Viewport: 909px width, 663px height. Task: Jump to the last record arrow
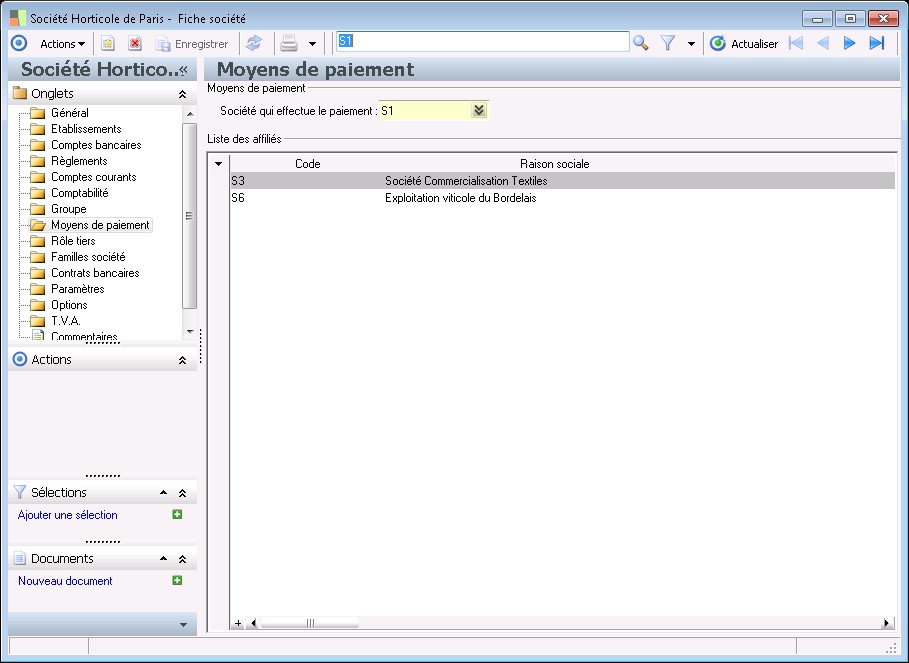[x=877, y=43]
